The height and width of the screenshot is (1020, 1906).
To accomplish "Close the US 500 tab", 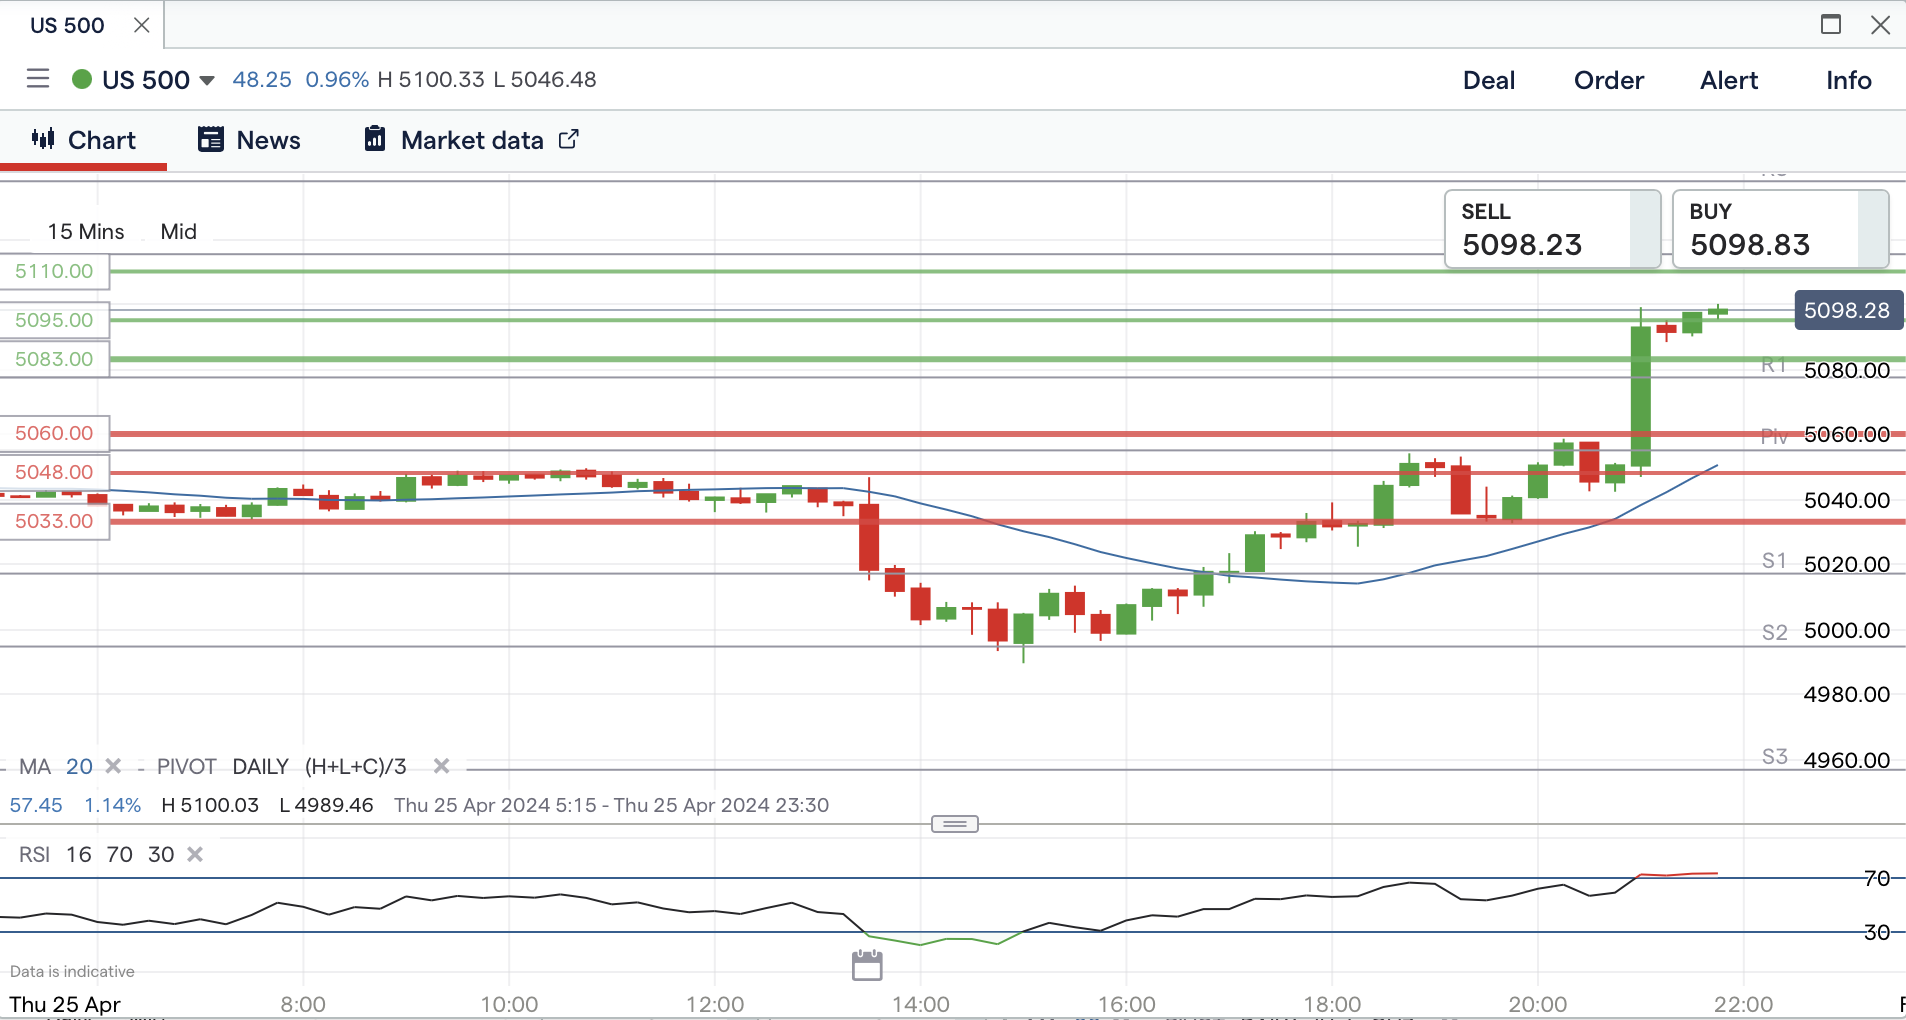I will click(142, 25).
